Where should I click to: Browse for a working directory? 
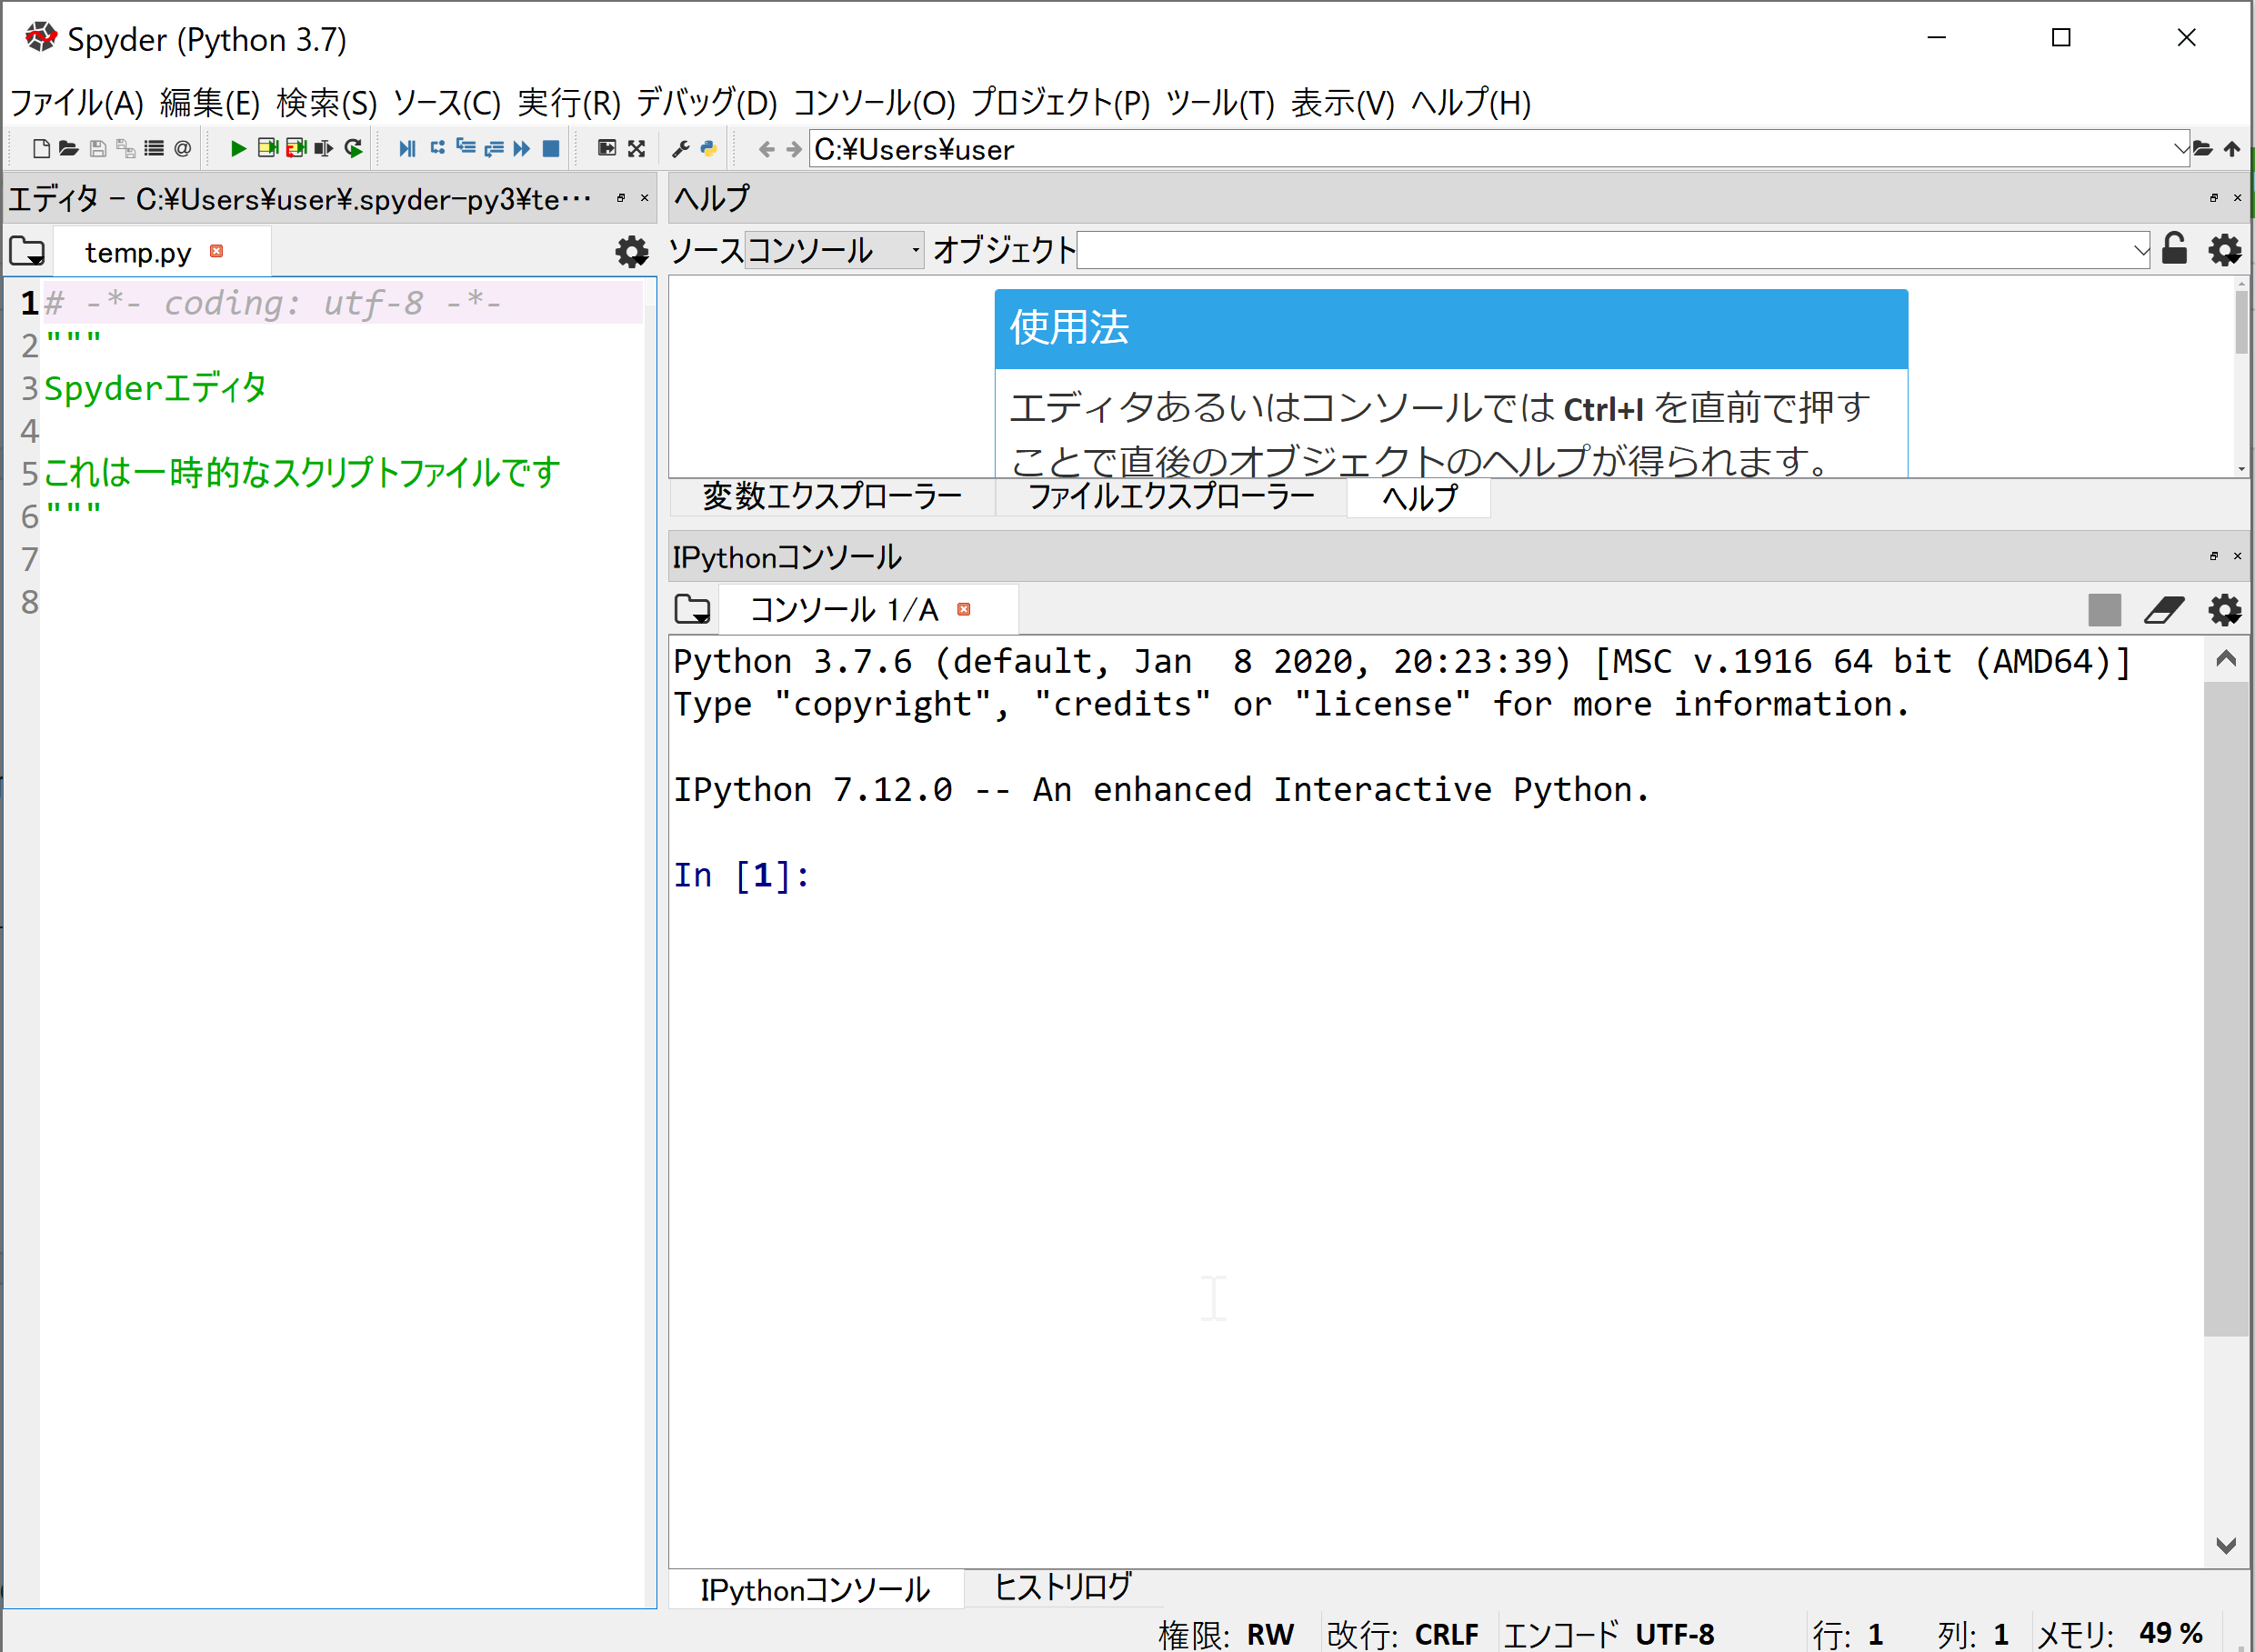(x=2203, y=149)
